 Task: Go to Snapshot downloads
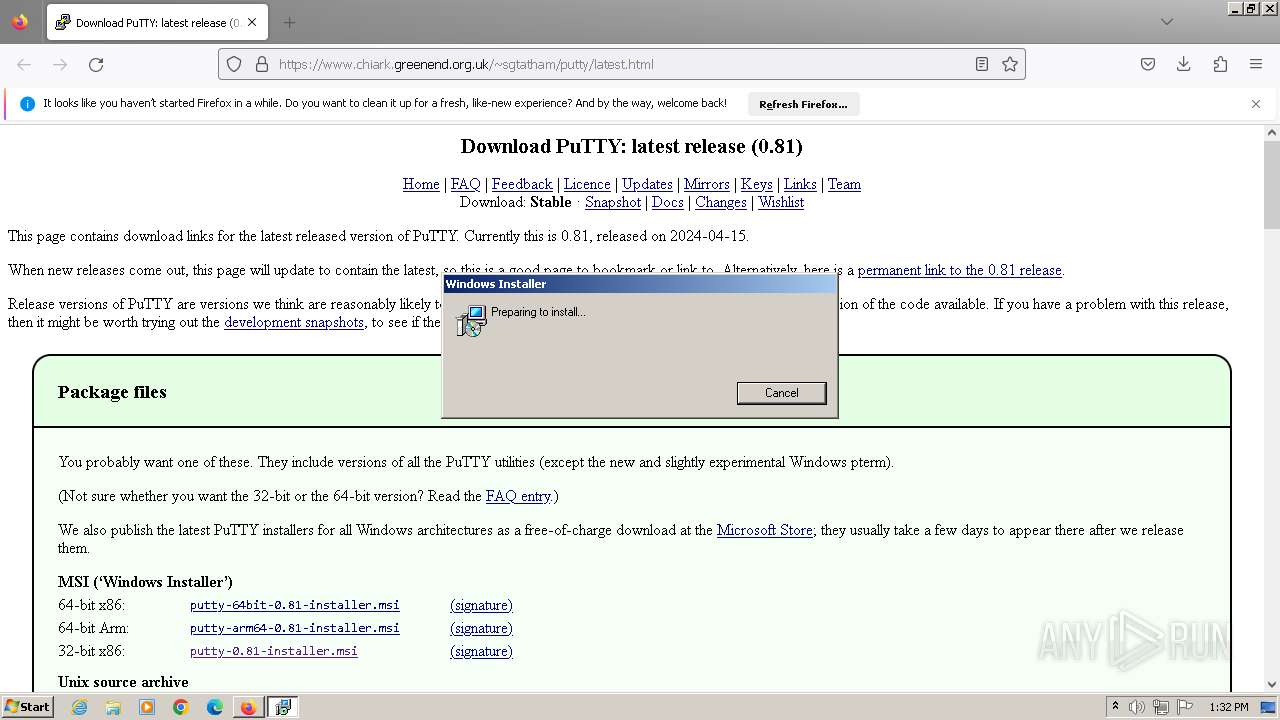(613, 202)
